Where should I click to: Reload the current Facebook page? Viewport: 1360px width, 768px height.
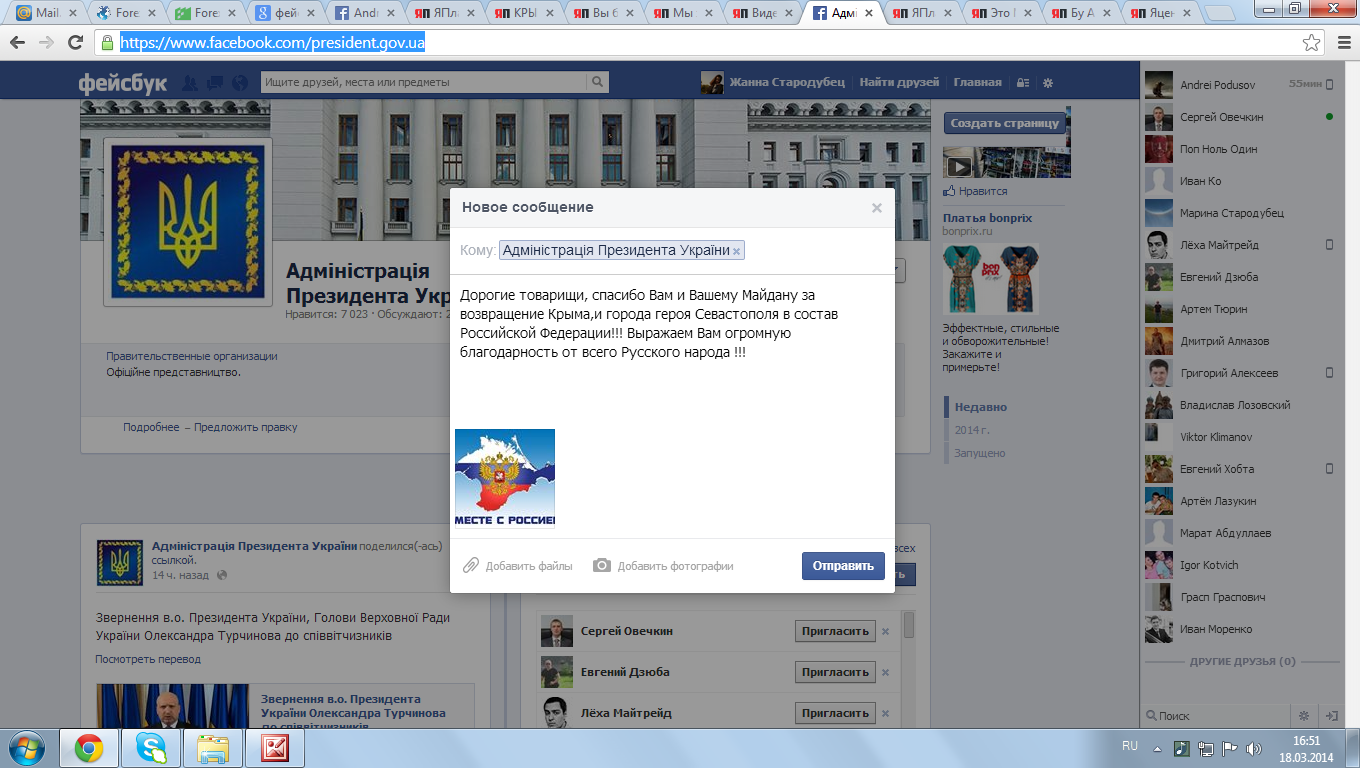pyautogui.click(x=75, y=43)
